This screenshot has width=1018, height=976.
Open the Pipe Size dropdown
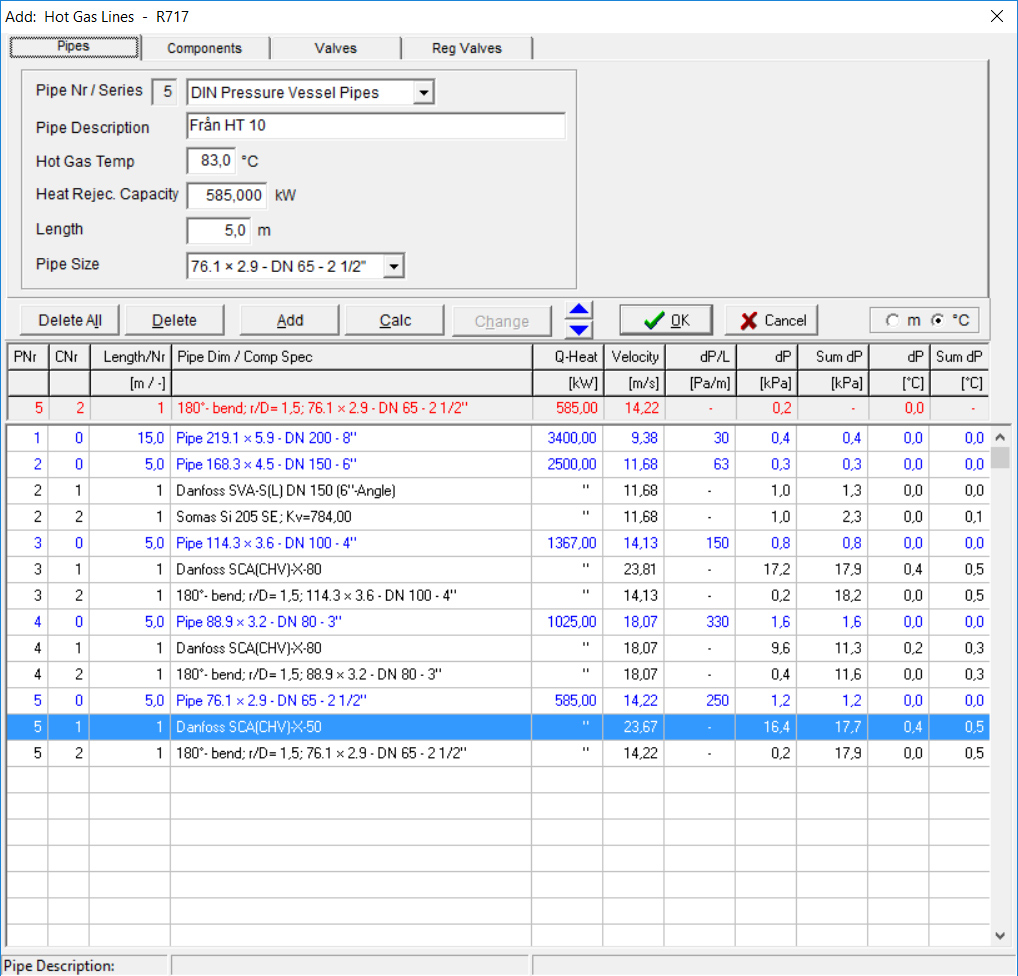tap(393, 266)
